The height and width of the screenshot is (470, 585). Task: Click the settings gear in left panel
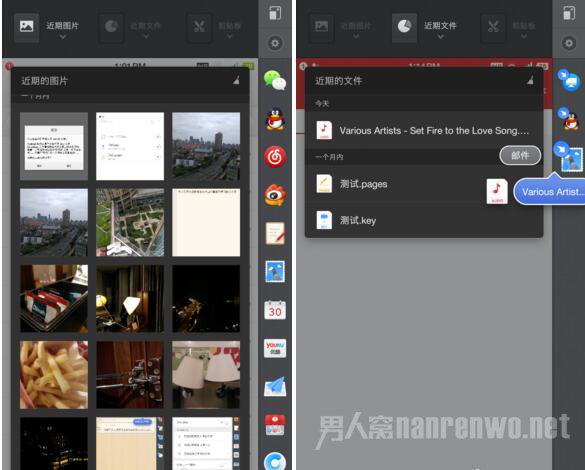tap(275, 43)
